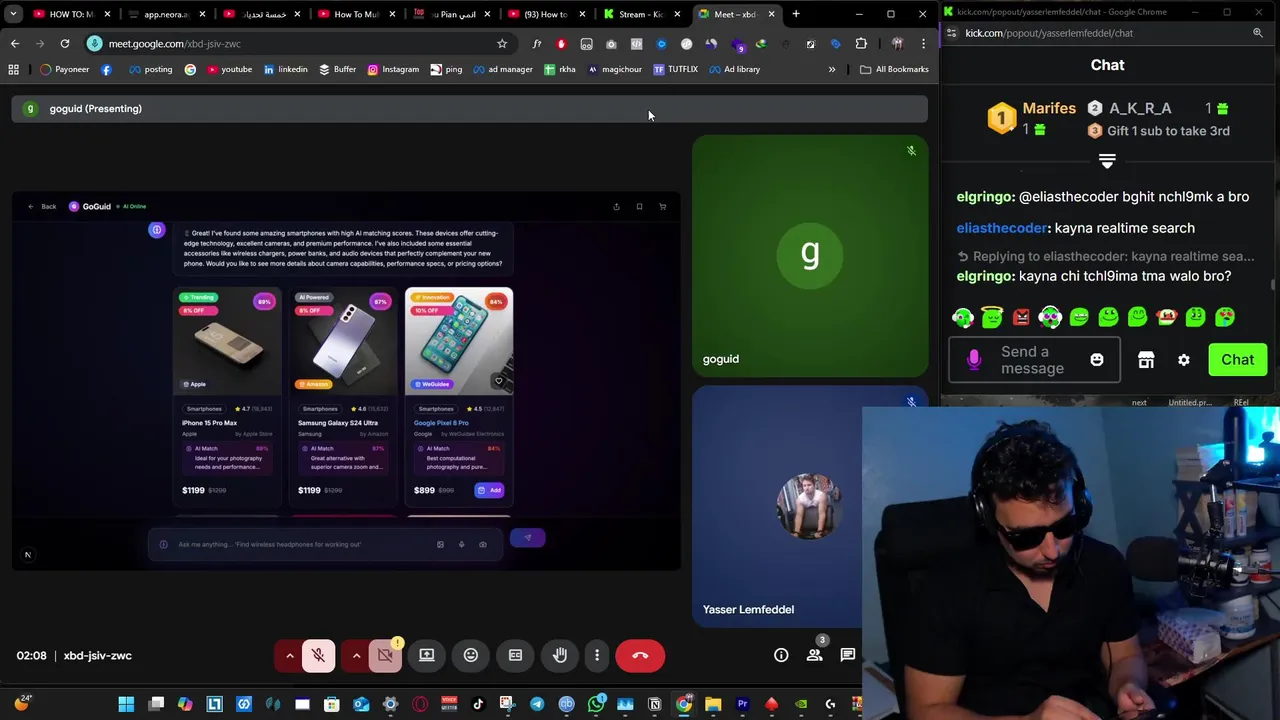Open the Instagram bookmark
1280x720 pixels.
coord(393,69)
